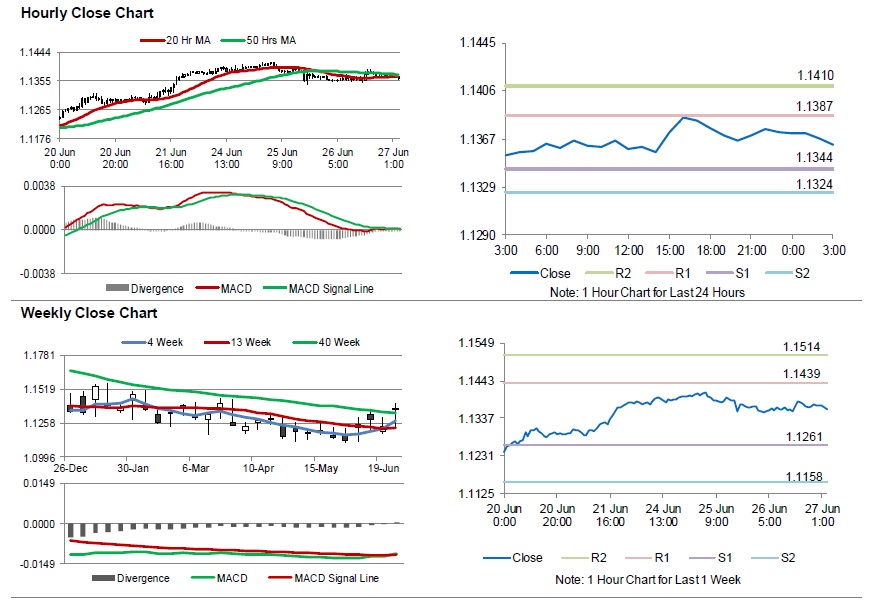Click the 1.1265 y-axis value

[35, 110]
